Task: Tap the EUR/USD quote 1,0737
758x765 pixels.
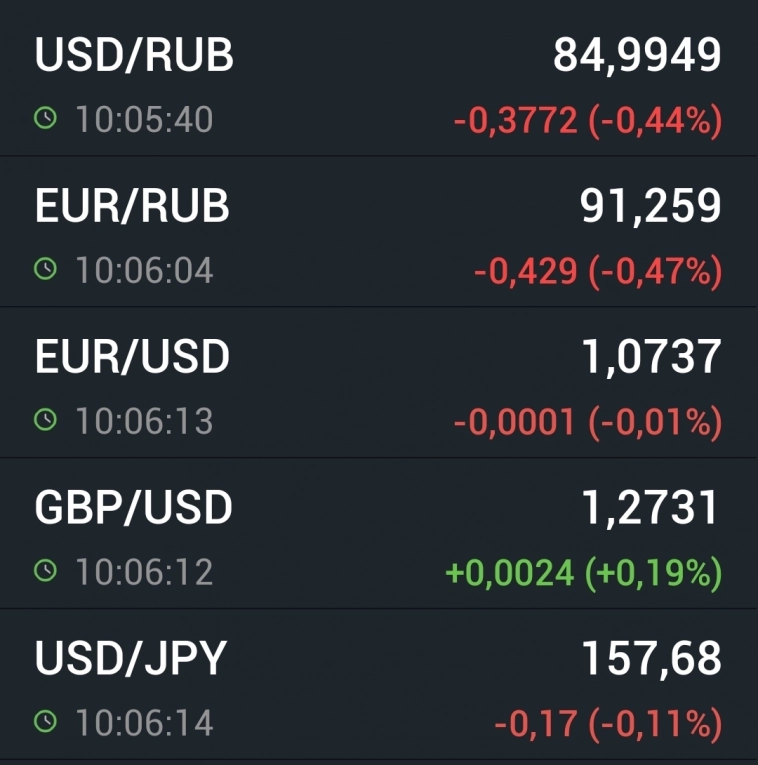Action: 651,357
